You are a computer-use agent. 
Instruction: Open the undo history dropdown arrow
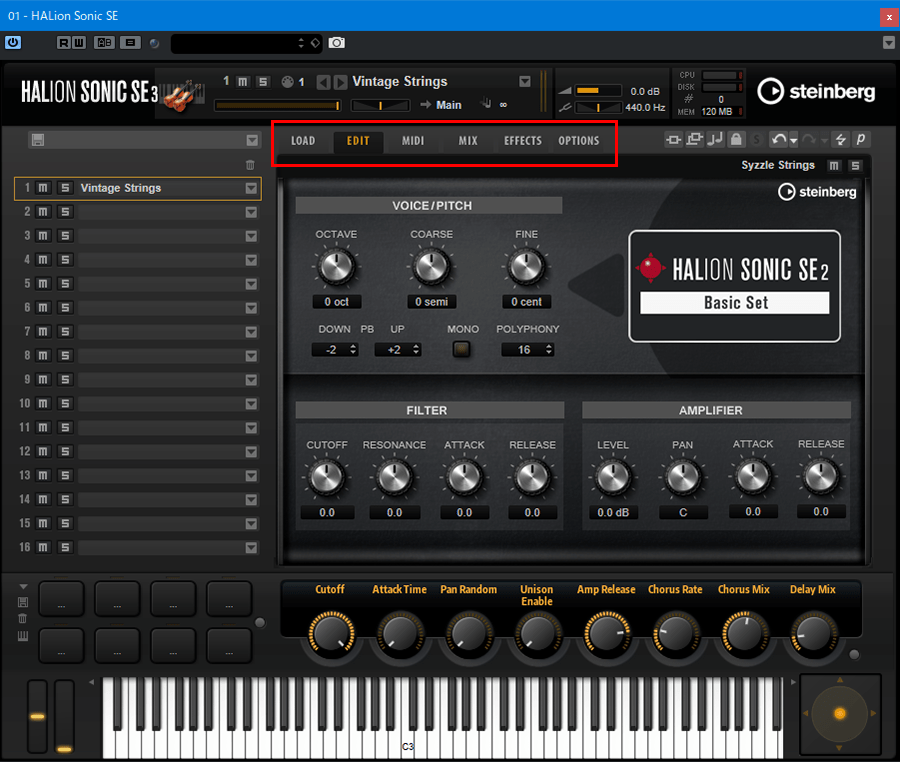tap(793, 140)
